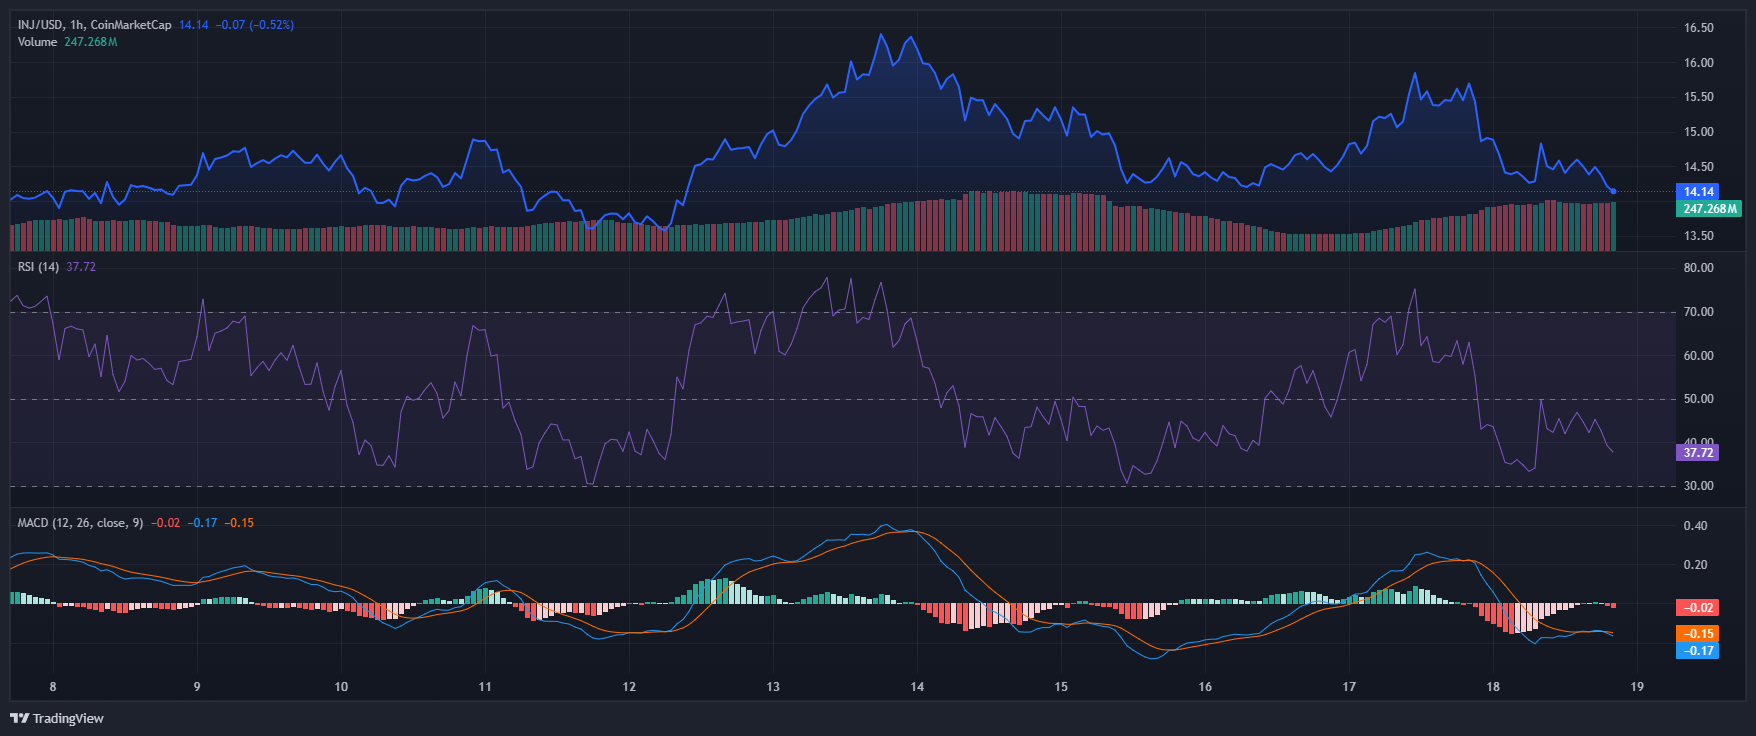
Task: Click the red -0.02 MACD histogram tag
Action: (x=1698, y=608)
